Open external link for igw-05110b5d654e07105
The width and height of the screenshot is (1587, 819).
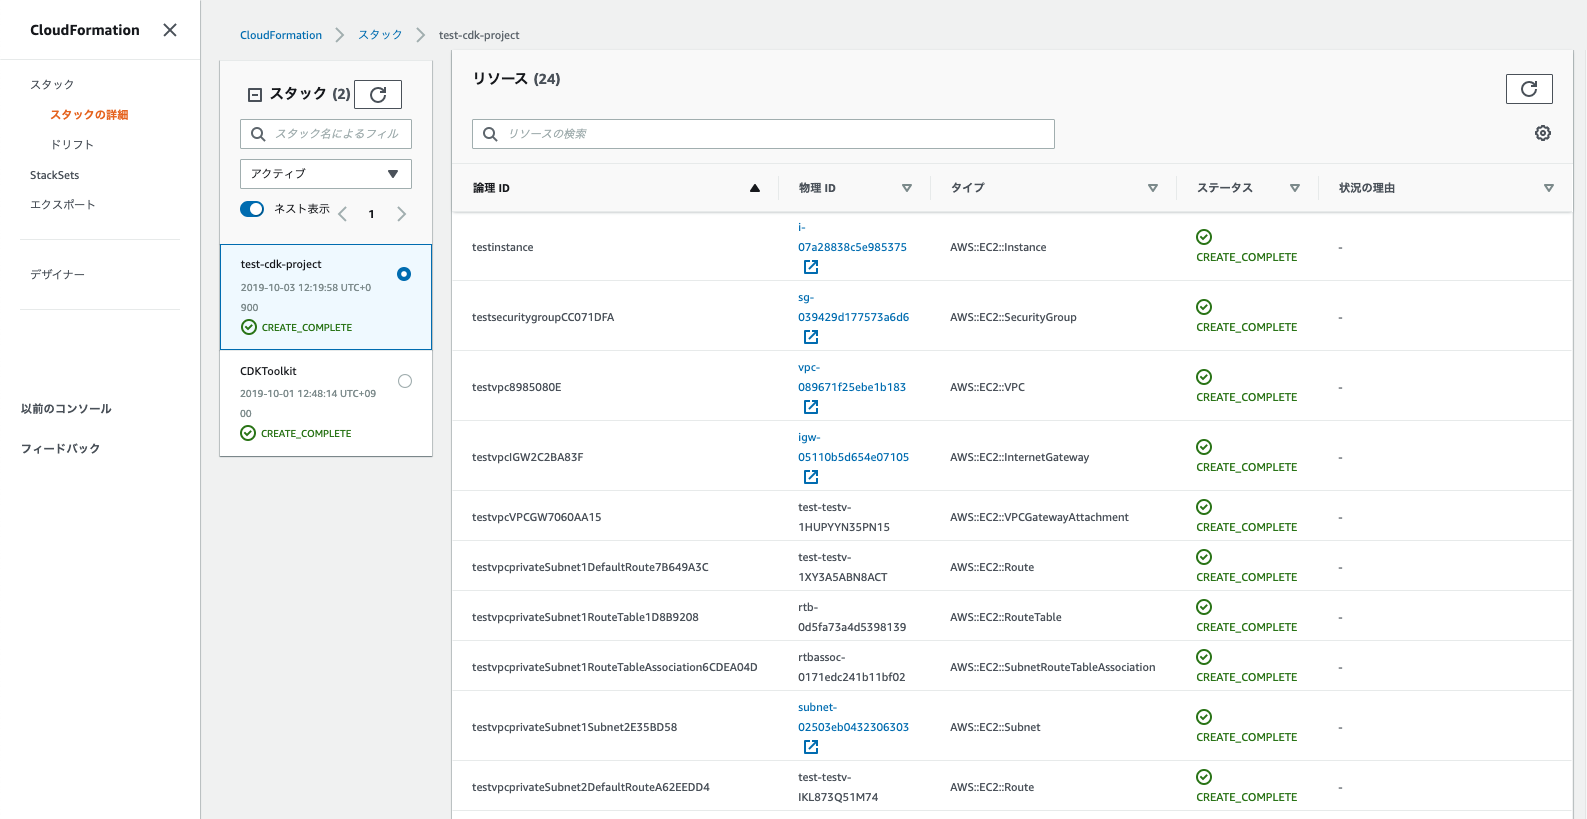(811, 477)
